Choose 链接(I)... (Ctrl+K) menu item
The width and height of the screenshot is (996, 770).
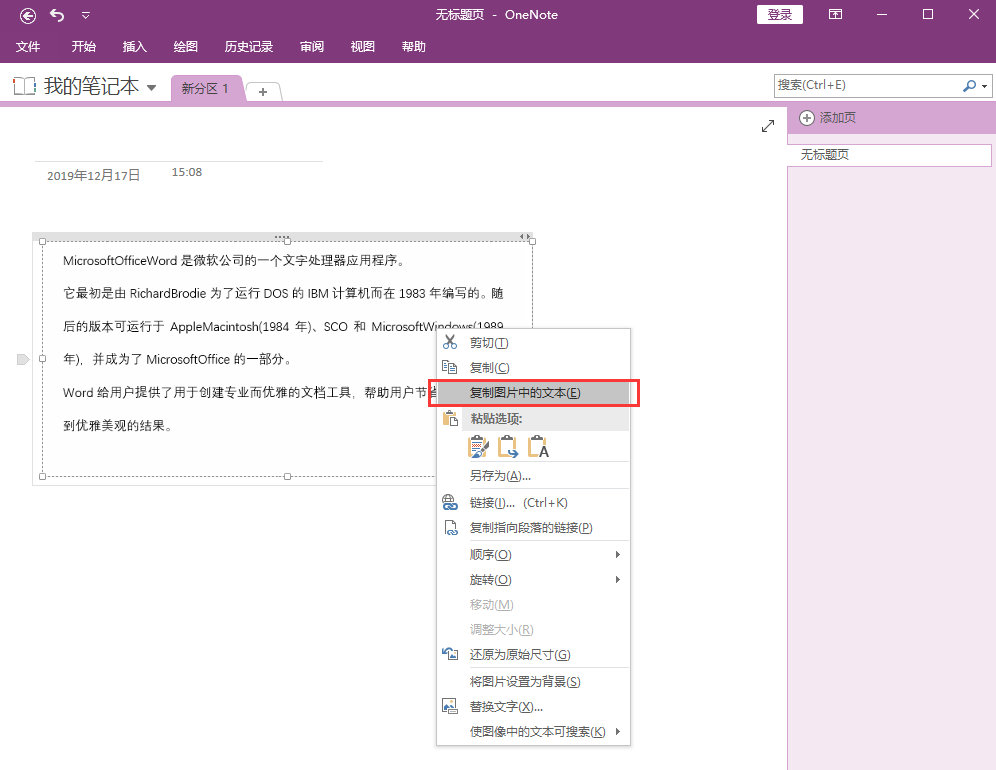pos(534,503)
